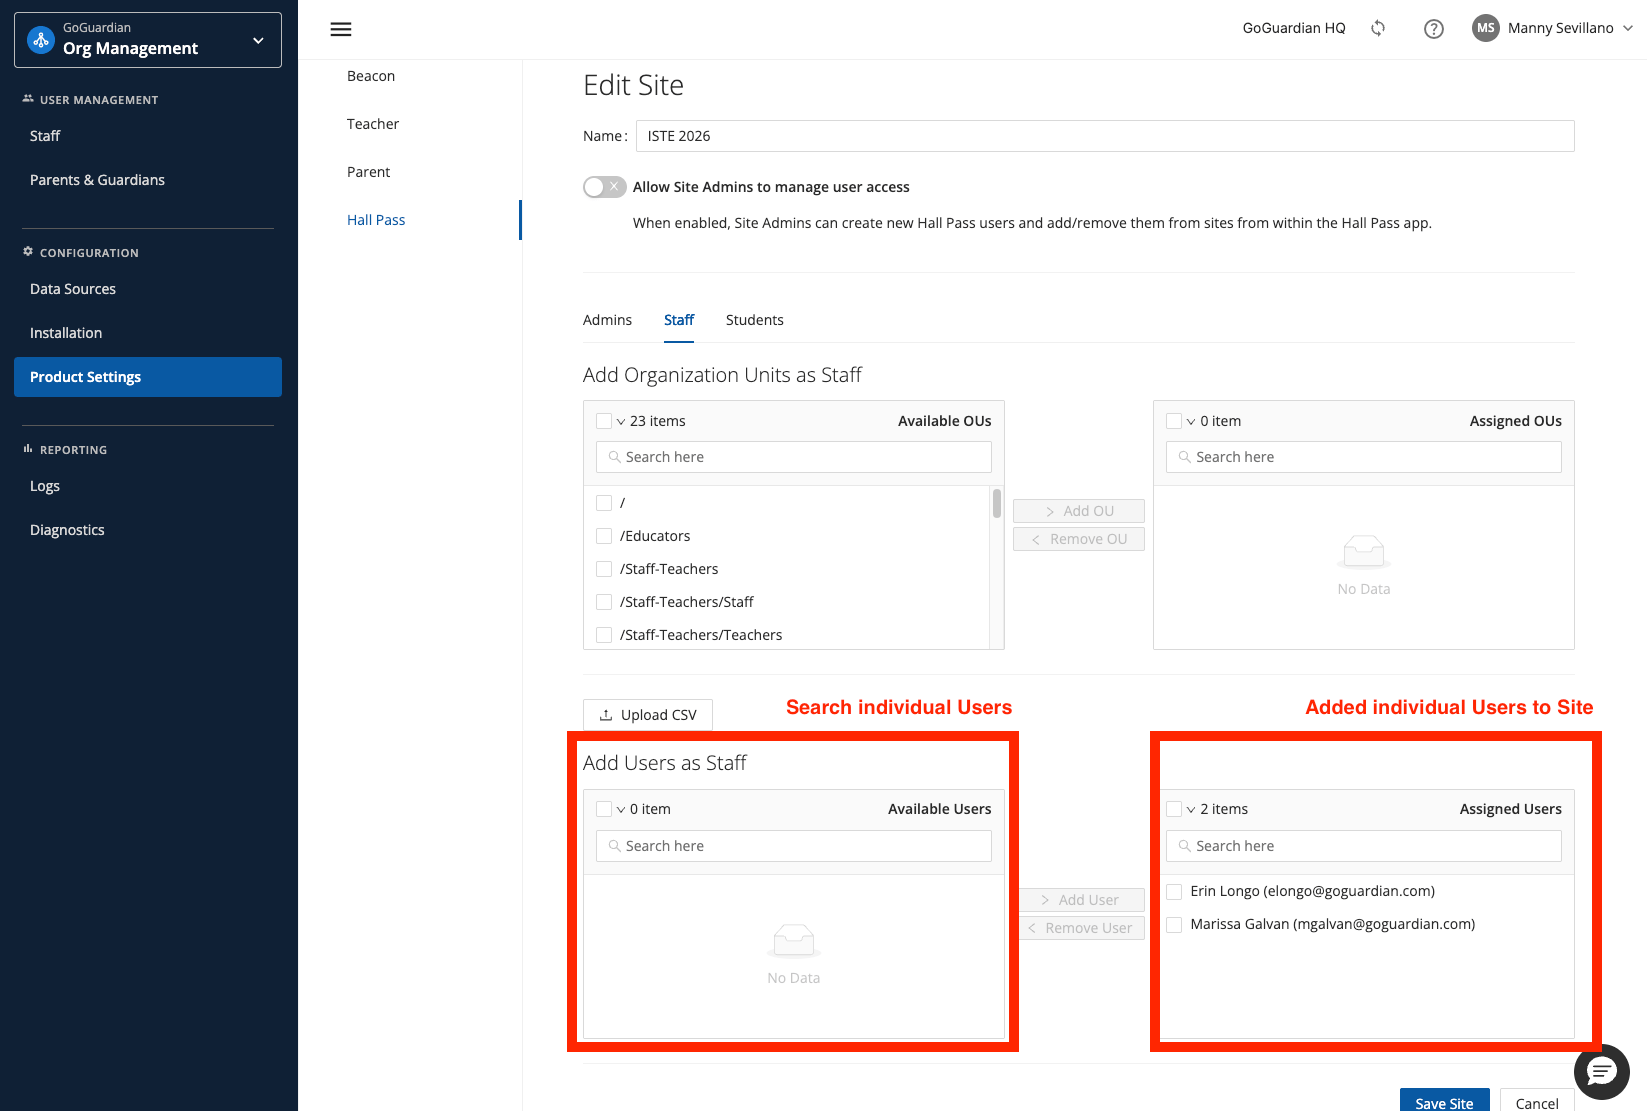This screenshot has height=1111, width=1647.
Task: Click the Remove User button
Action: pos(1082,928)
